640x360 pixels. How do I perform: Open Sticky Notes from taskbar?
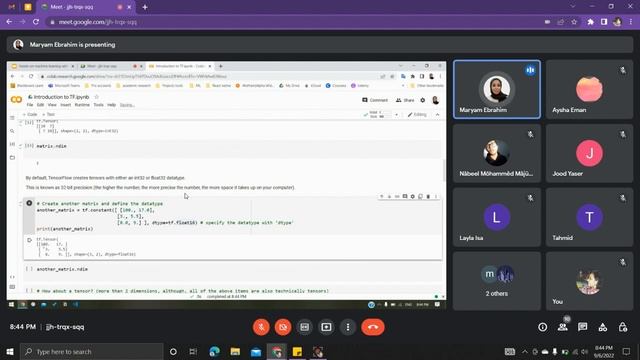(x=297, y=351)
